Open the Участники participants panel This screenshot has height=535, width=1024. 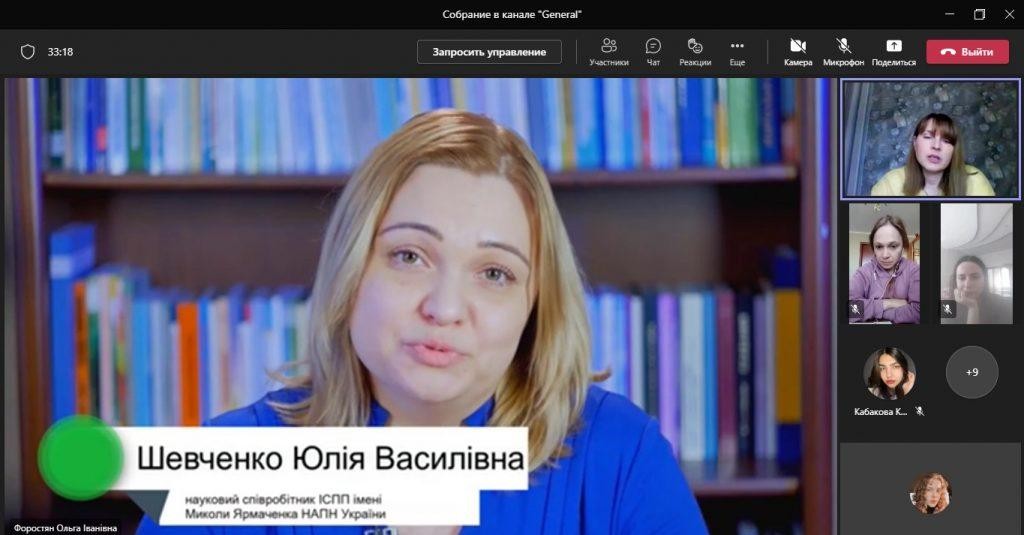(609, 52)
